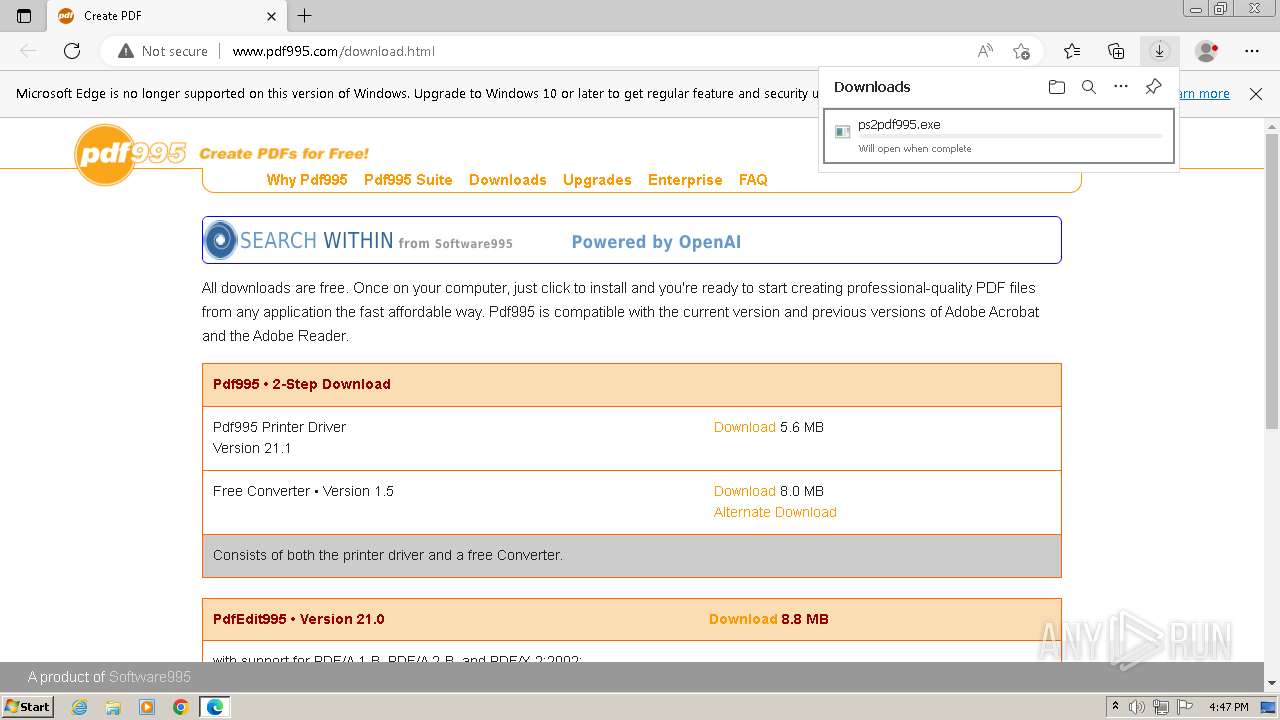The image size is (1280, 720).
Task: Click the Create PDFs for Free slogan
Action: [x=284, y=154]
